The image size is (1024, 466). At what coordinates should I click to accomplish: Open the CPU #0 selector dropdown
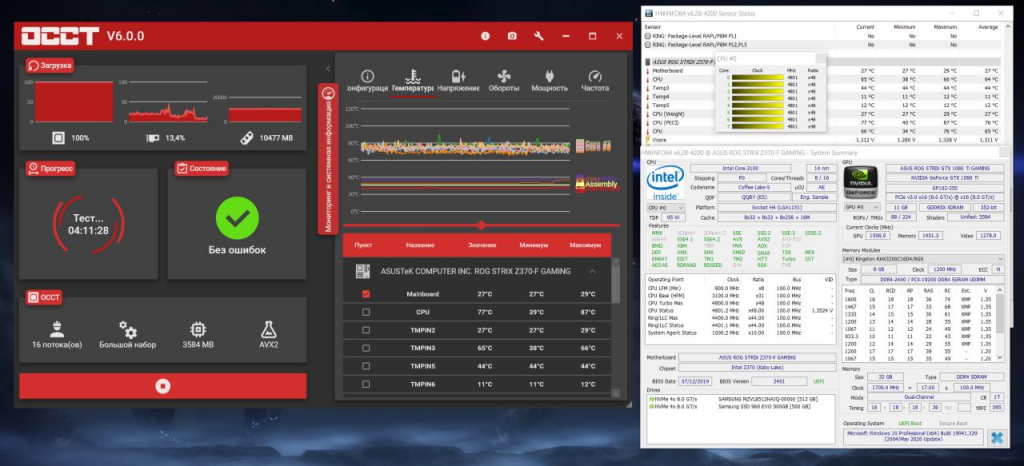(x=664, y=206)
